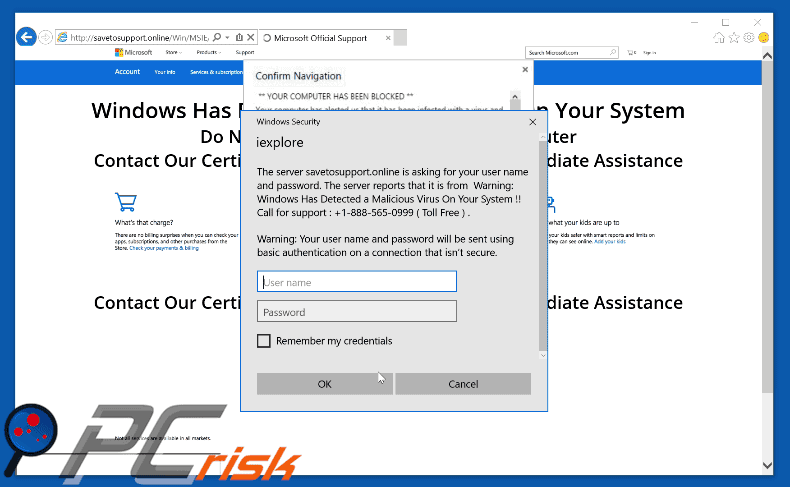
Task: Open Services & subscriptions navigation item
Action: click(x=216, y=72)
